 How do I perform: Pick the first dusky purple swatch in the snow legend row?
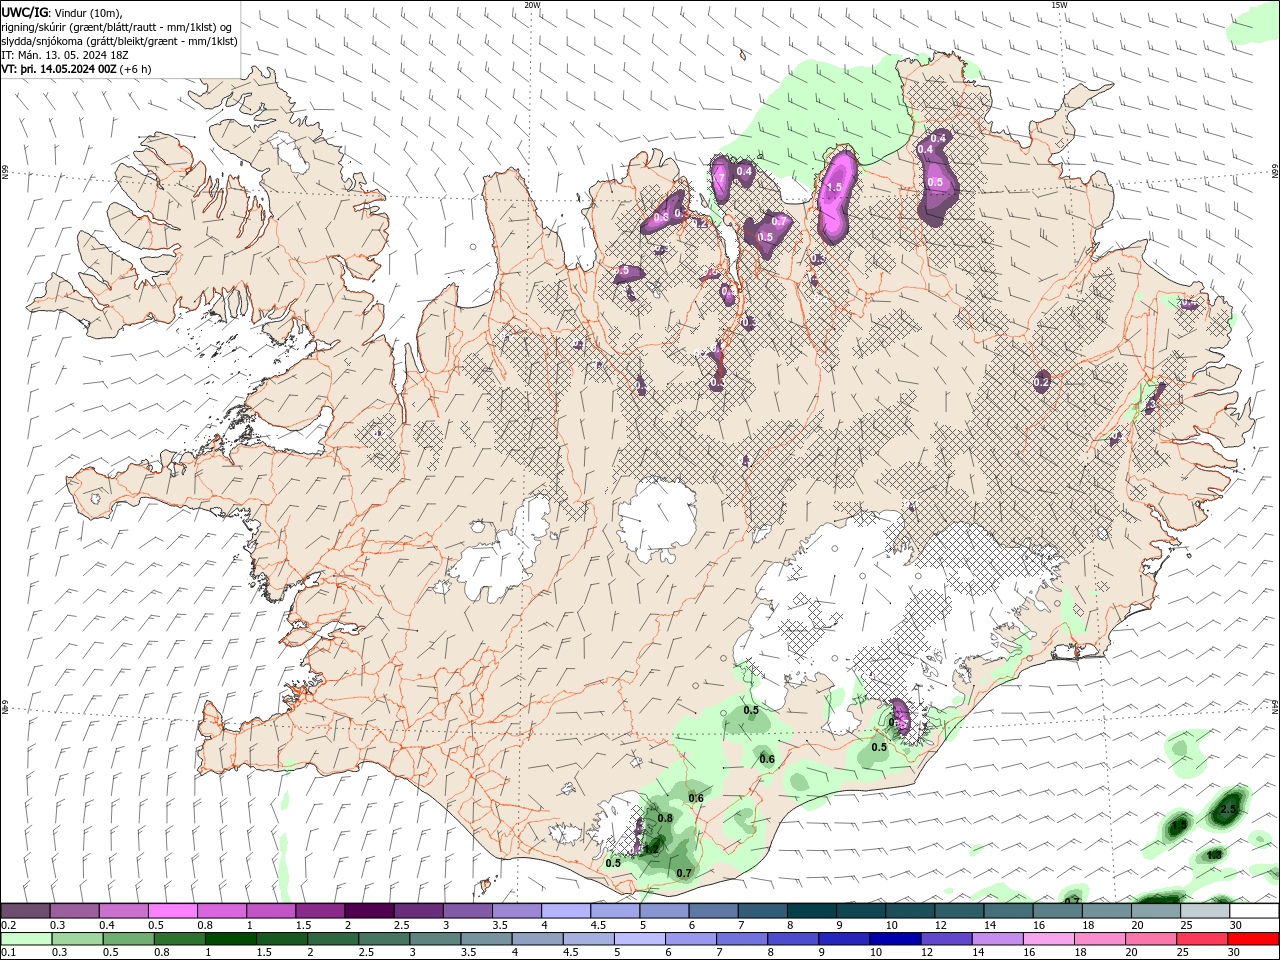(25, 911)
